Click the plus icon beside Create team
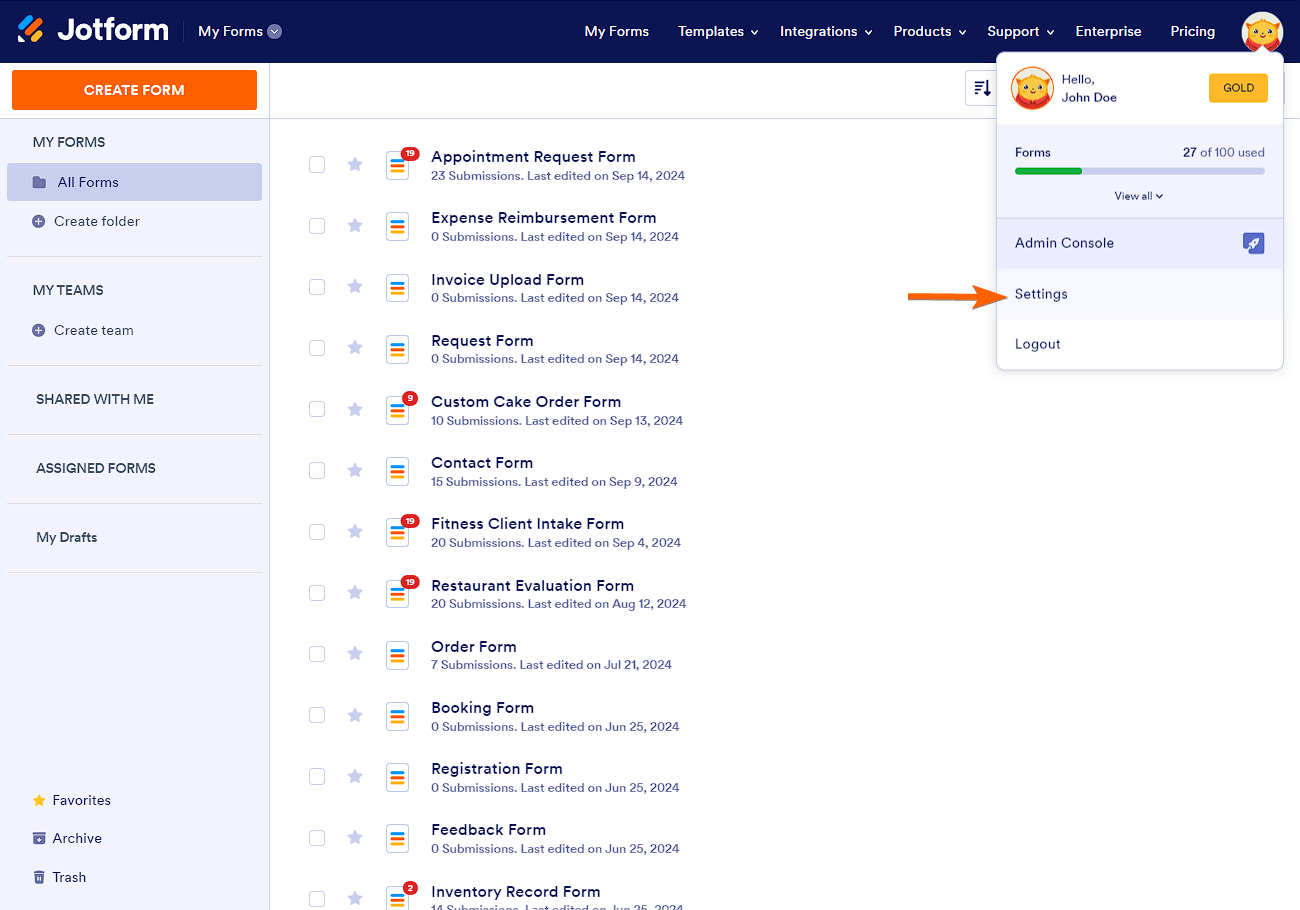 coord(39,330)
